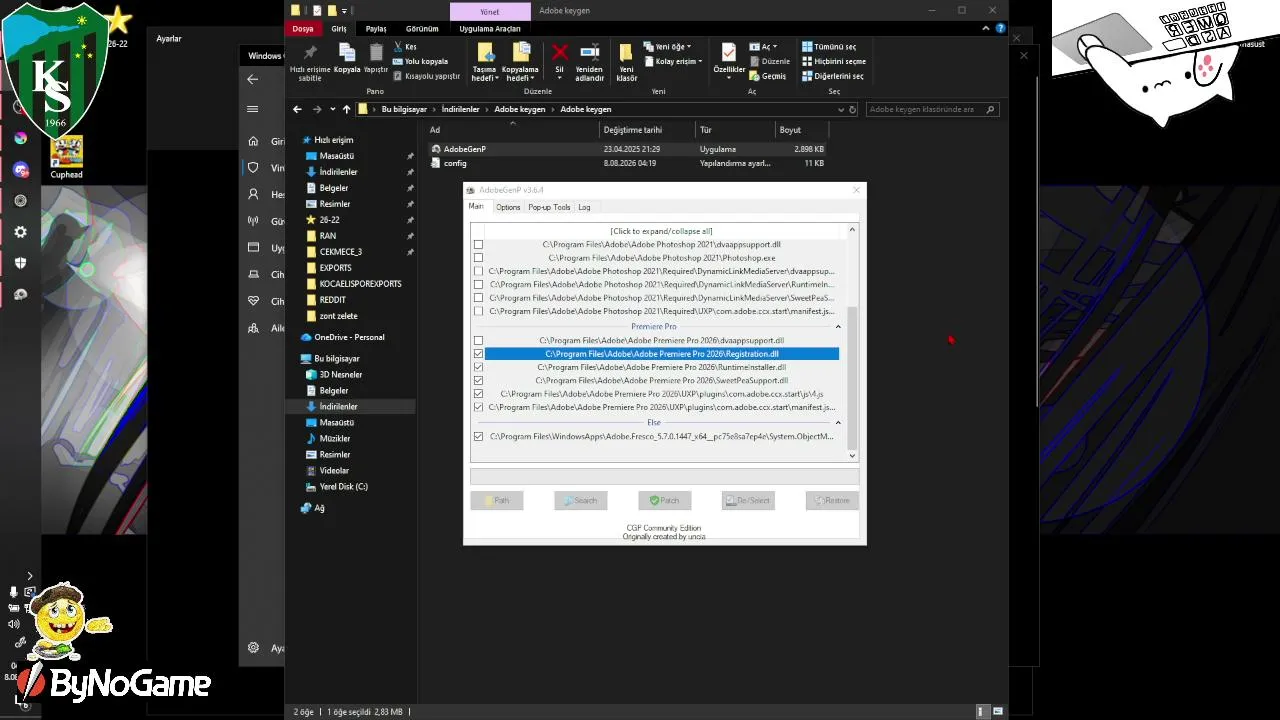Open 3D Nesneler in navigation pane
This screenshot has width=1280, height=720.
[341, 375]
